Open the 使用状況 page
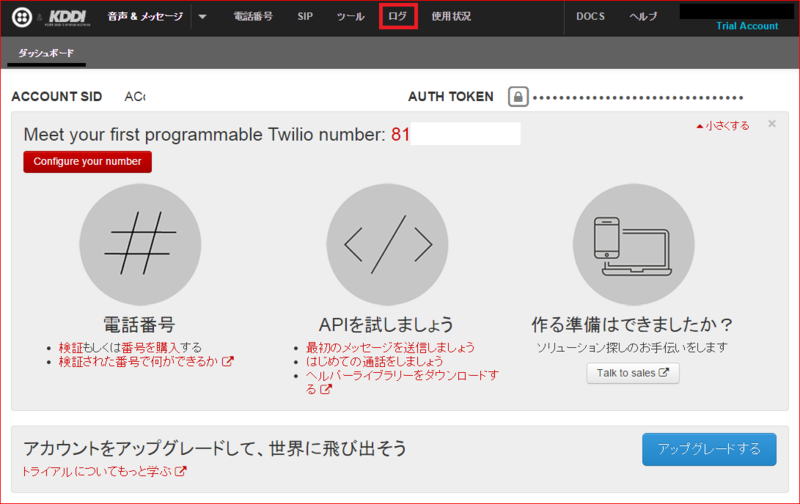The image size is (800, 504). coord(451,16)
